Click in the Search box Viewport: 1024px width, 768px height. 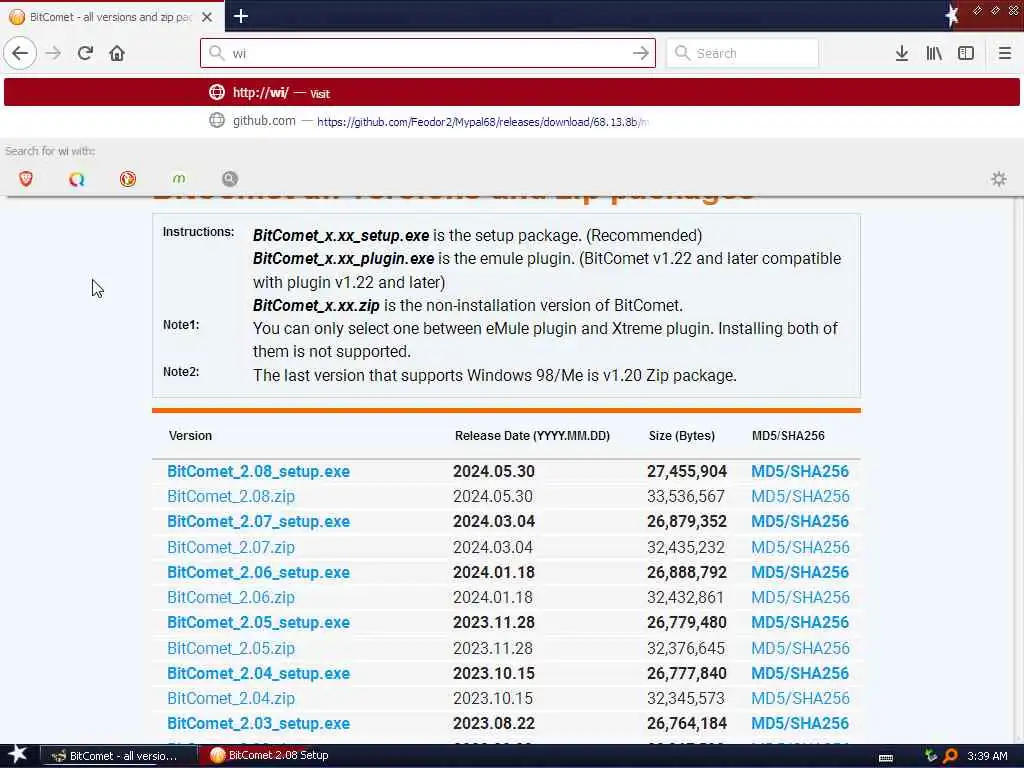pos(742,53)
